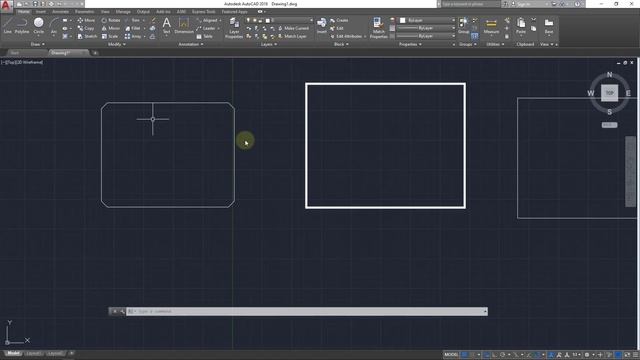Select the Line tool
Screen dimensions: 640x360
point(8,25)
